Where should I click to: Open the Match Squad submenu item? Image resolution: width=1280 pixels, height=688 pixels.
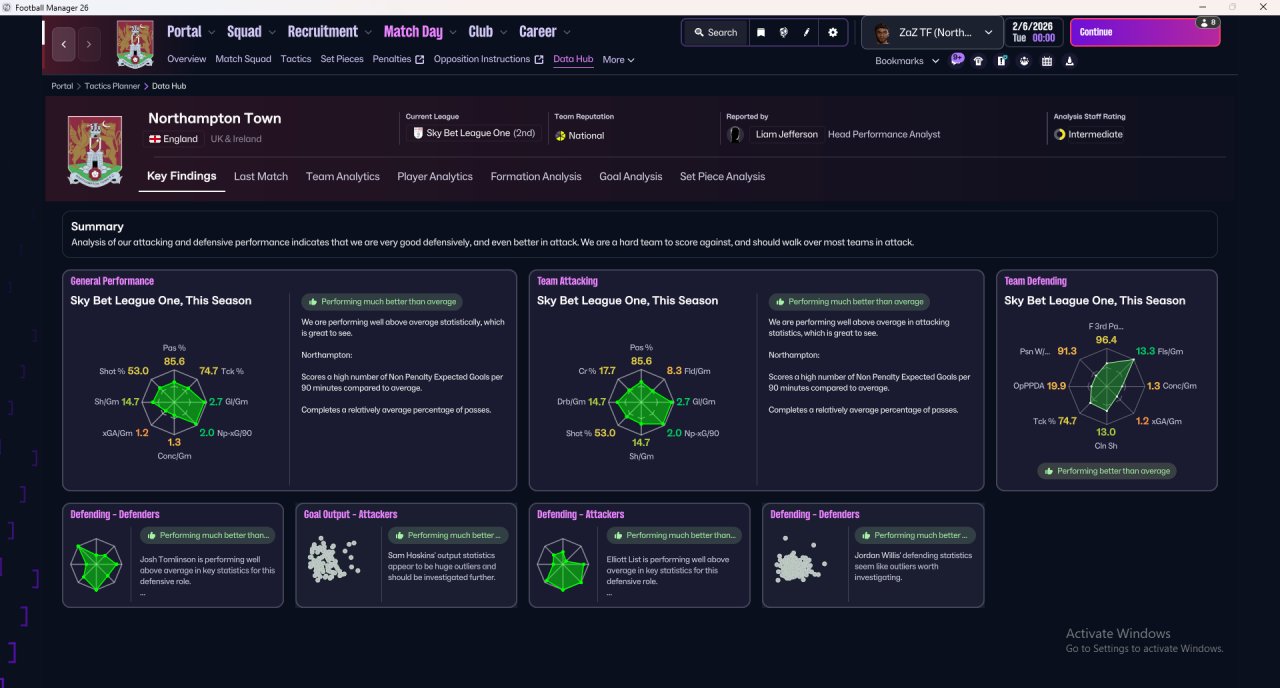[x=243, y=59]
